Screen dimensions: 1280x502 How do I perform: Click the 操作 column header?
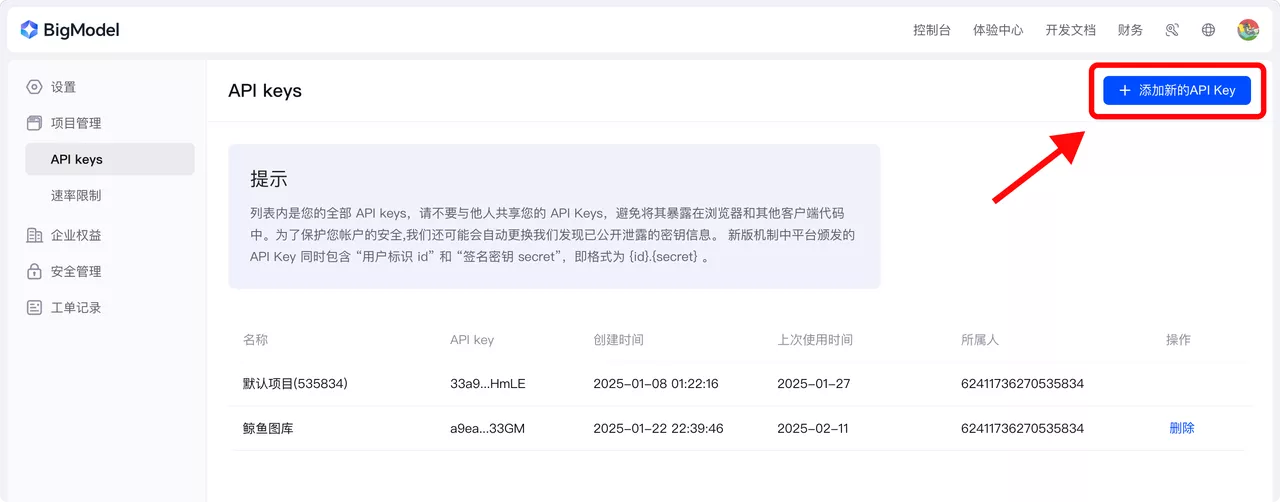1178,340
